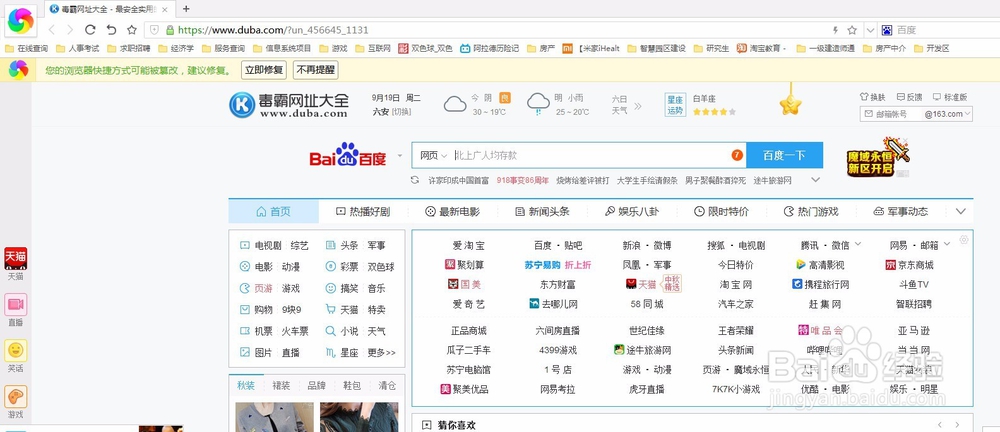This screenshot has width=1000, height=432.
Task: Click the 更多>> link
Action: 381,352
